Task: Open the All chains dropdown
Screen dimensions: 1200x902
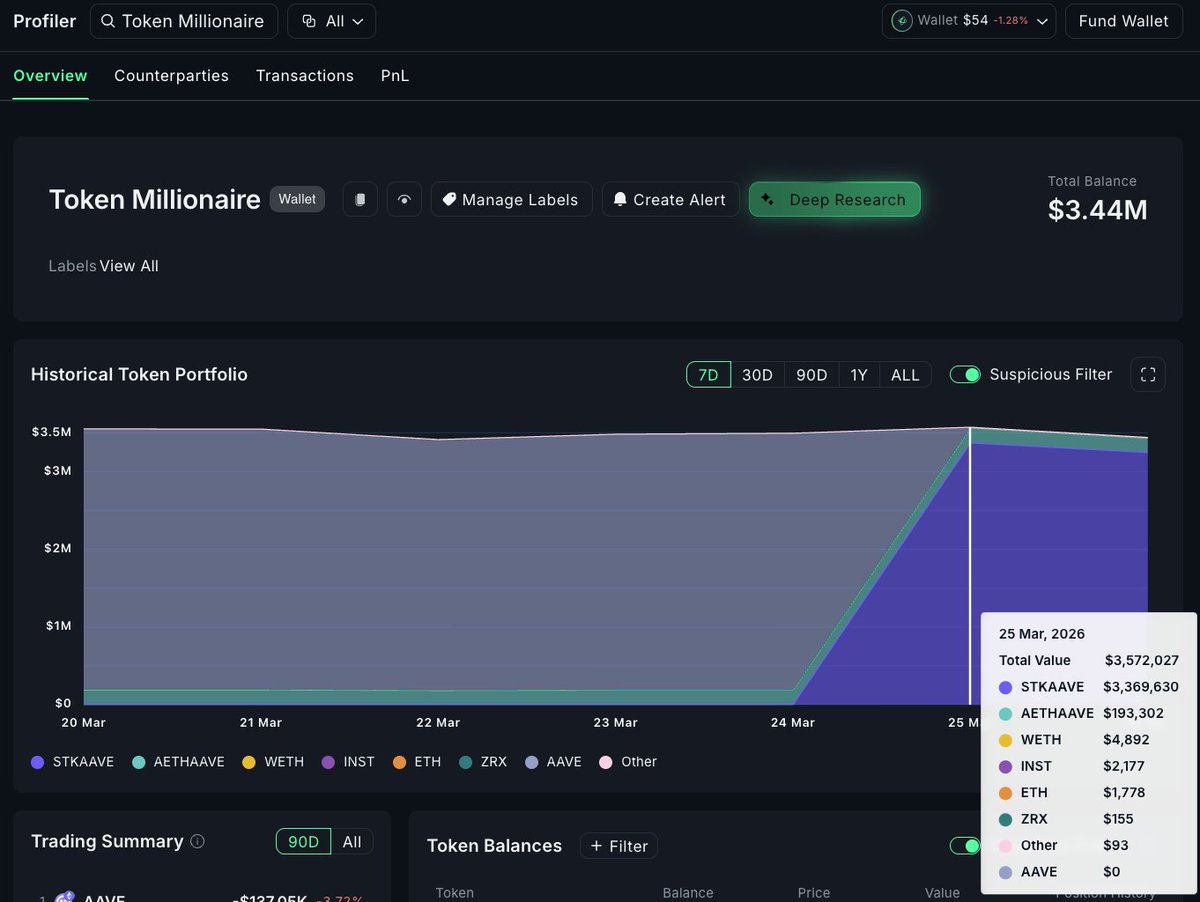Action: click(332, 21)
